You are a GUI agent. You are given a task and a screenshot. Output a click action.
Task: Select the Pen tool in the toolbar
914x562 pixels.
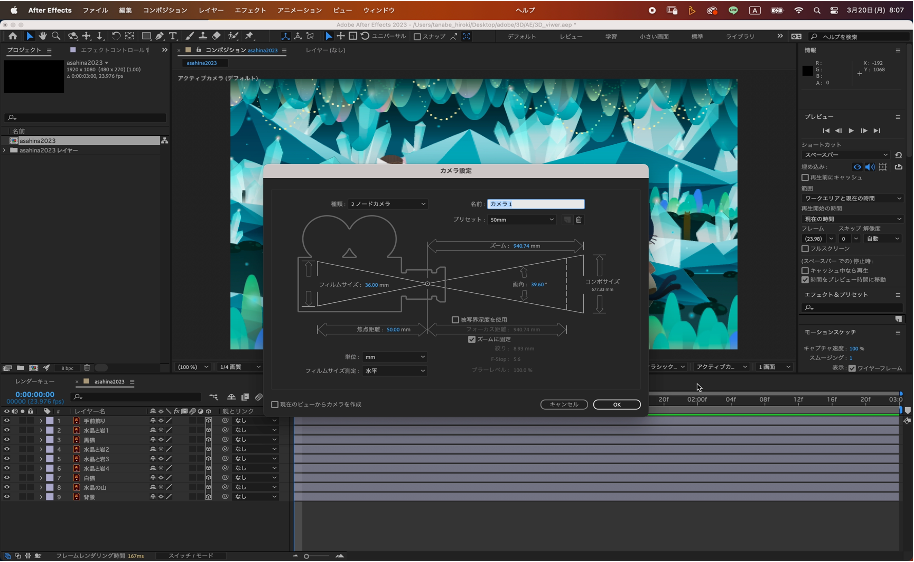(160, 36)
